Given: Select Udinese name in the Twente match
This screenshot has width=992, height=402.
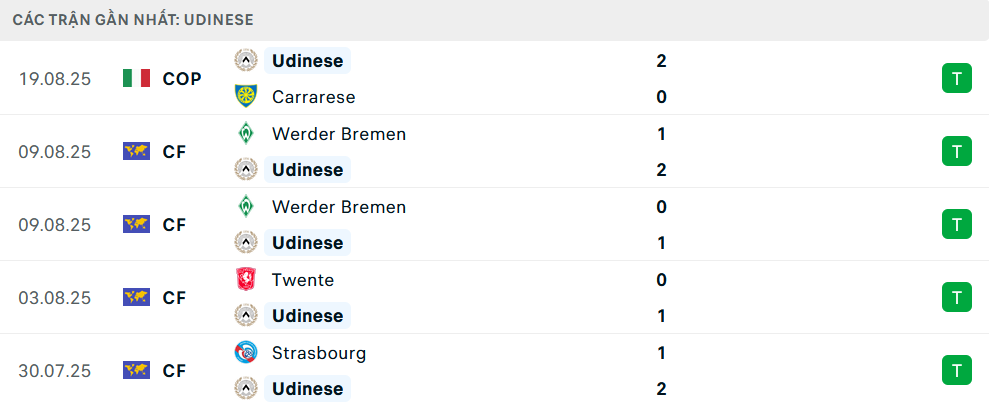Looking at the screenshot, I should (x=307, y=316).
